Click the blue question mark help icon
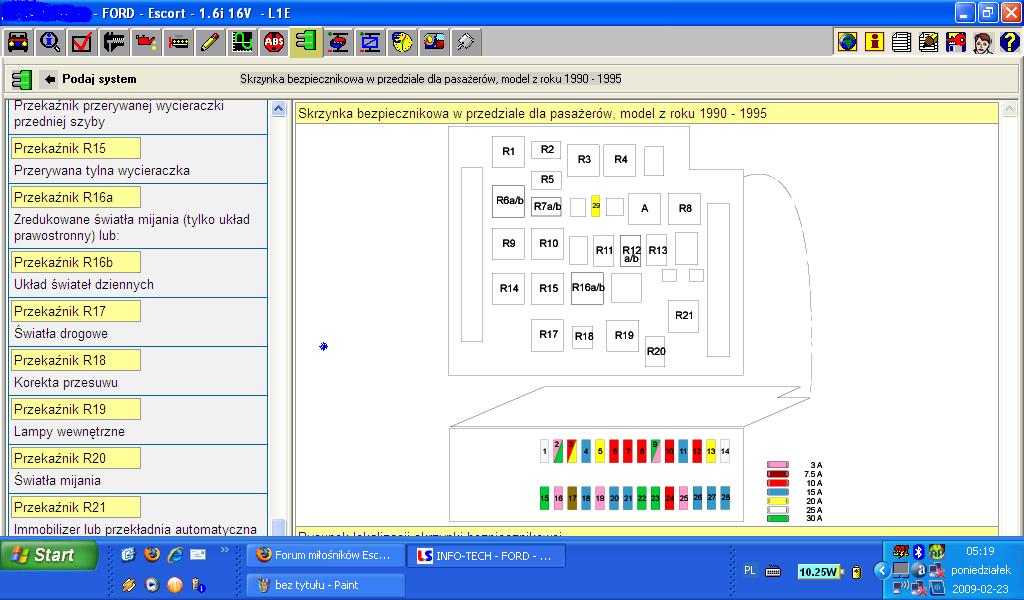The height and width of the screenshot is (600, 1024). click(1009, 42)
